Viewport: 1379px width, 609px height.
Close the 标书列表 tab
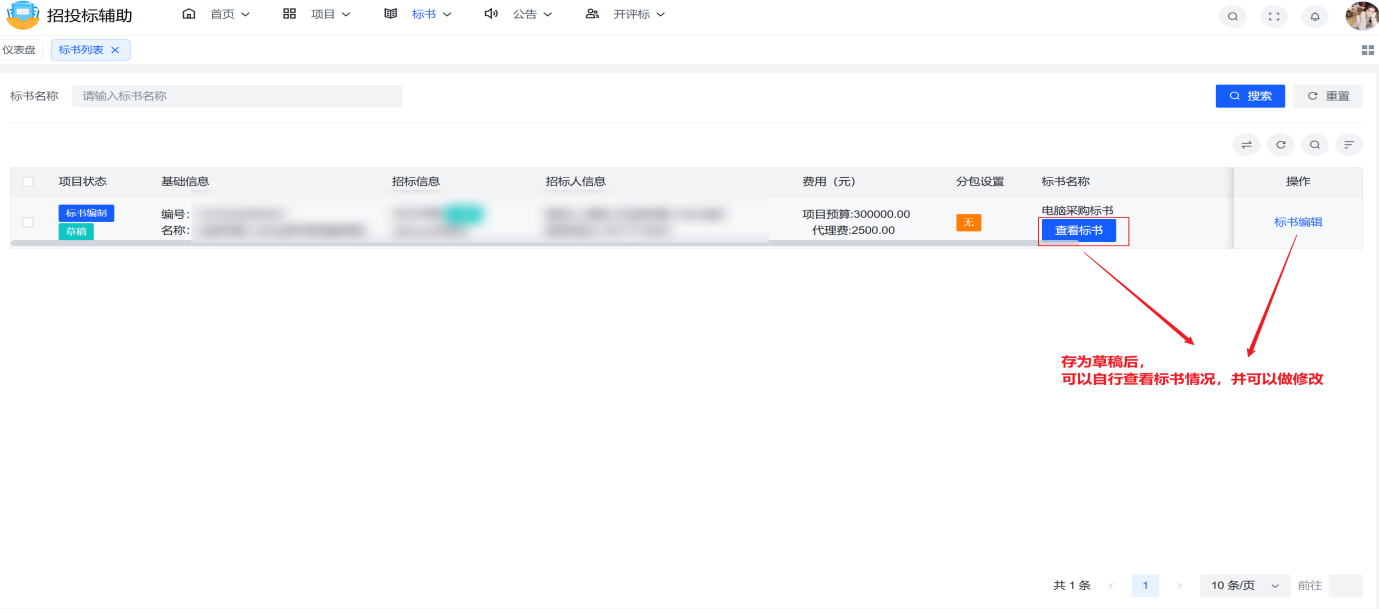point(115,50)
